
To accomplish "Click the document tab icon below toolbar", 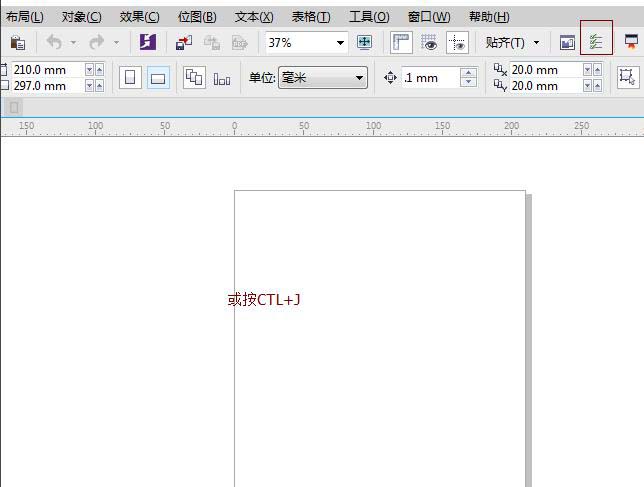I will click(14, 108).
